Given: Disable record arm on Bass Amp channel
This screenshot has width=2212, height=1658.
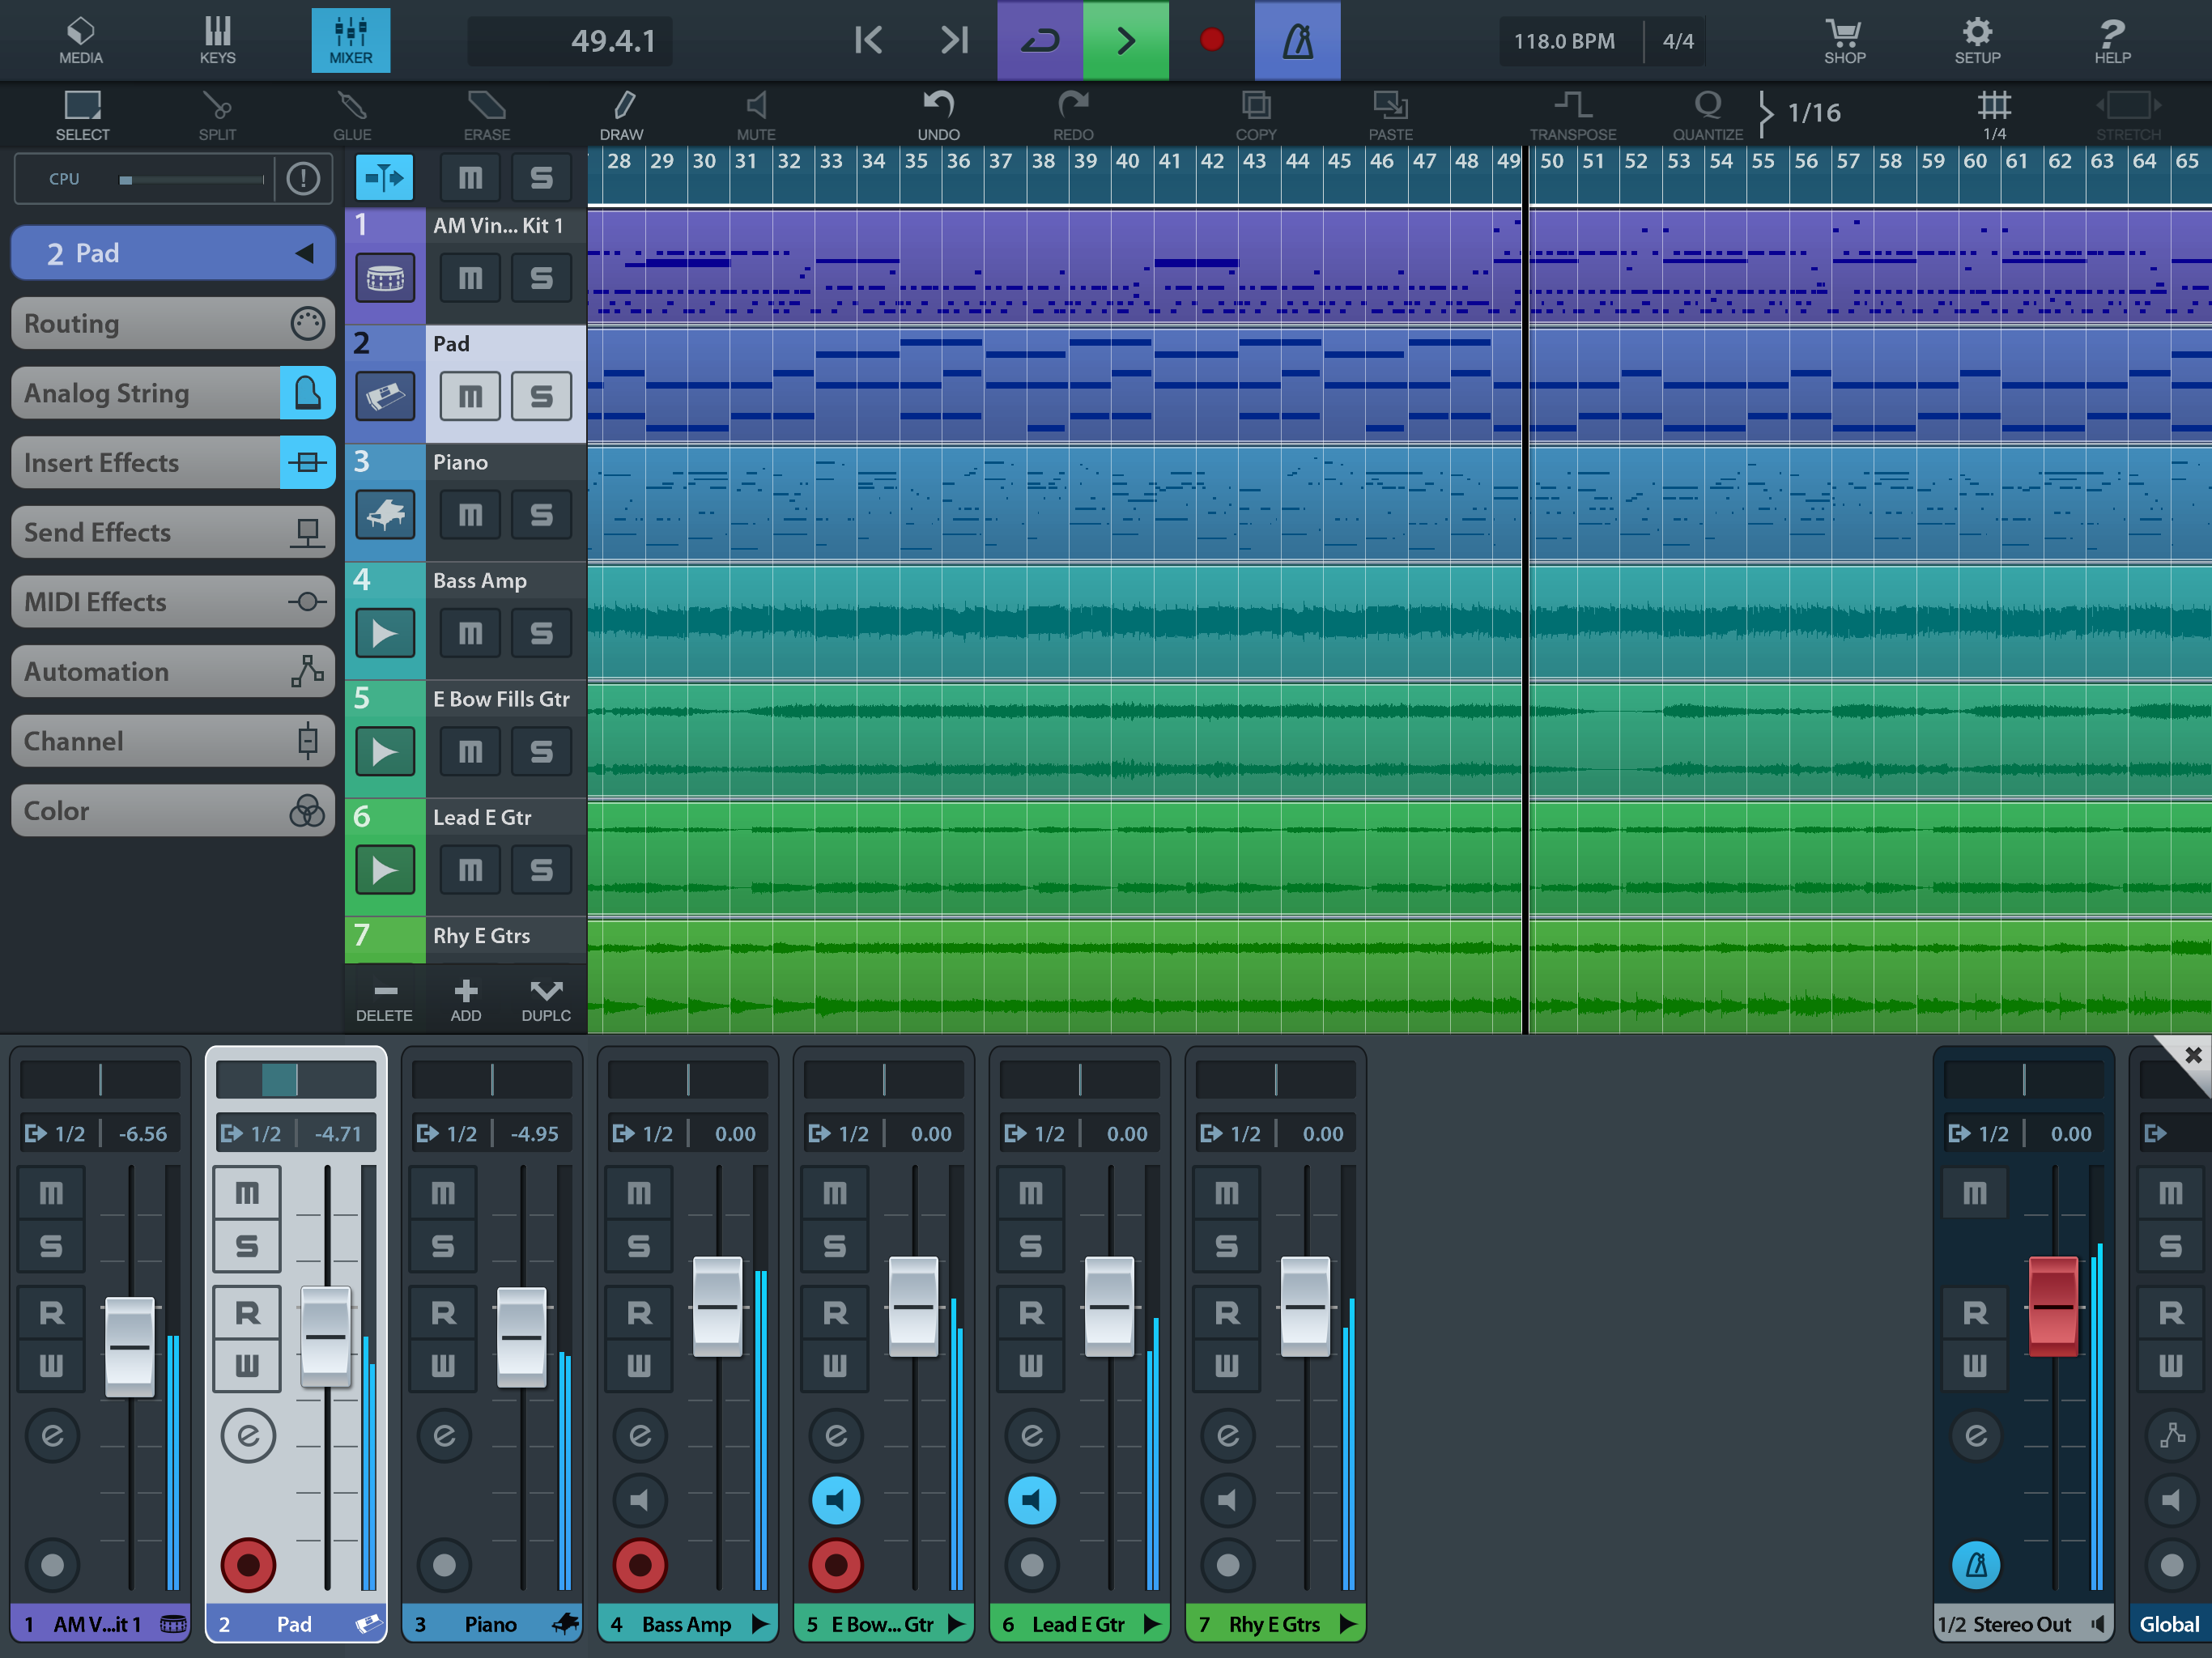Looking at the screenshot, I should [640, 1564].
